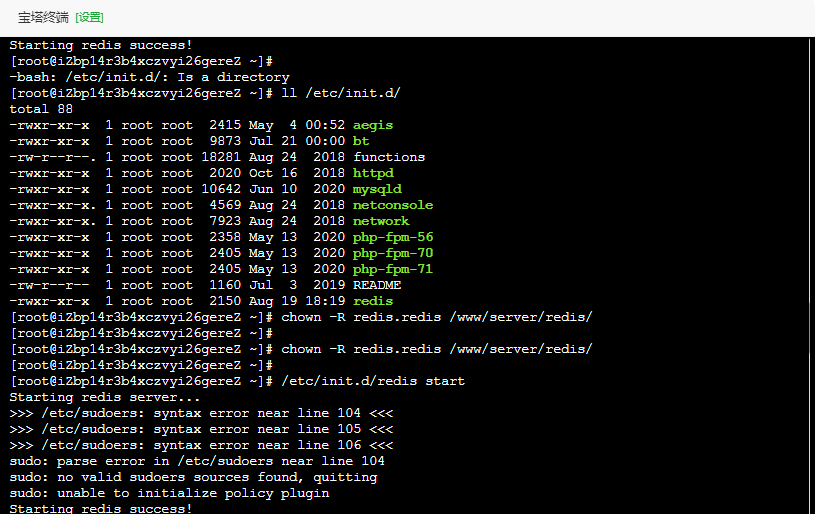Click the 'Aug 19 18:19' date of redis
This screenshot has width=815, height=514.
[297, 301]
